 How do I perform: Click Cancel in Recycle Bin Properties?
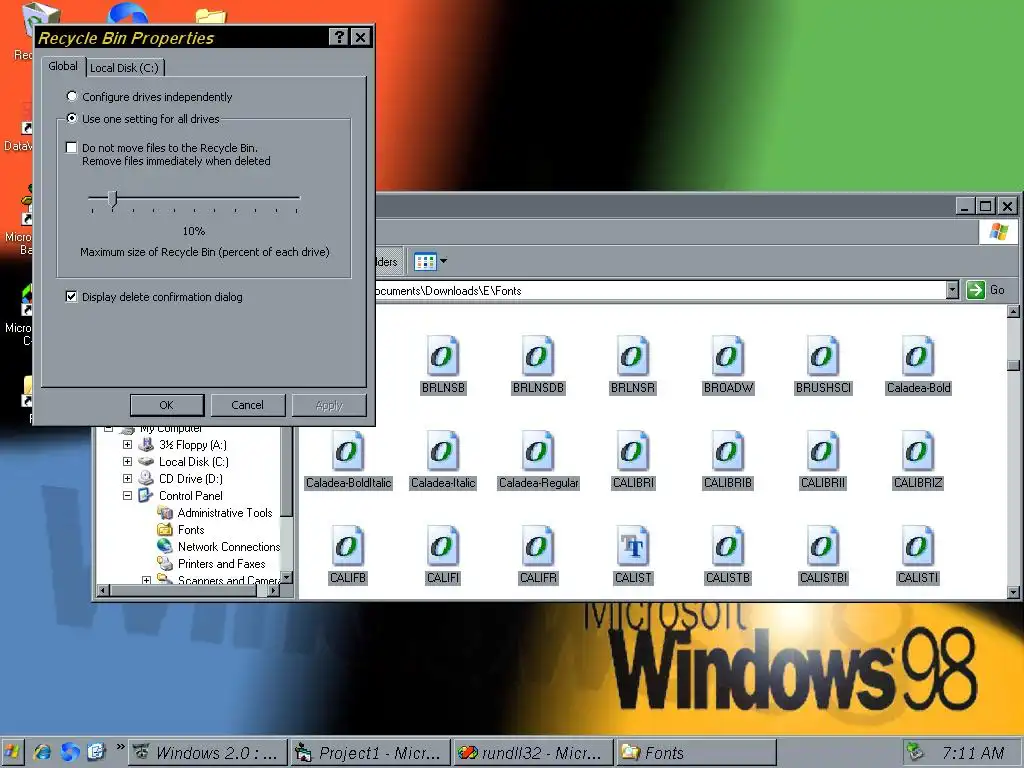(x=248, y=405)
